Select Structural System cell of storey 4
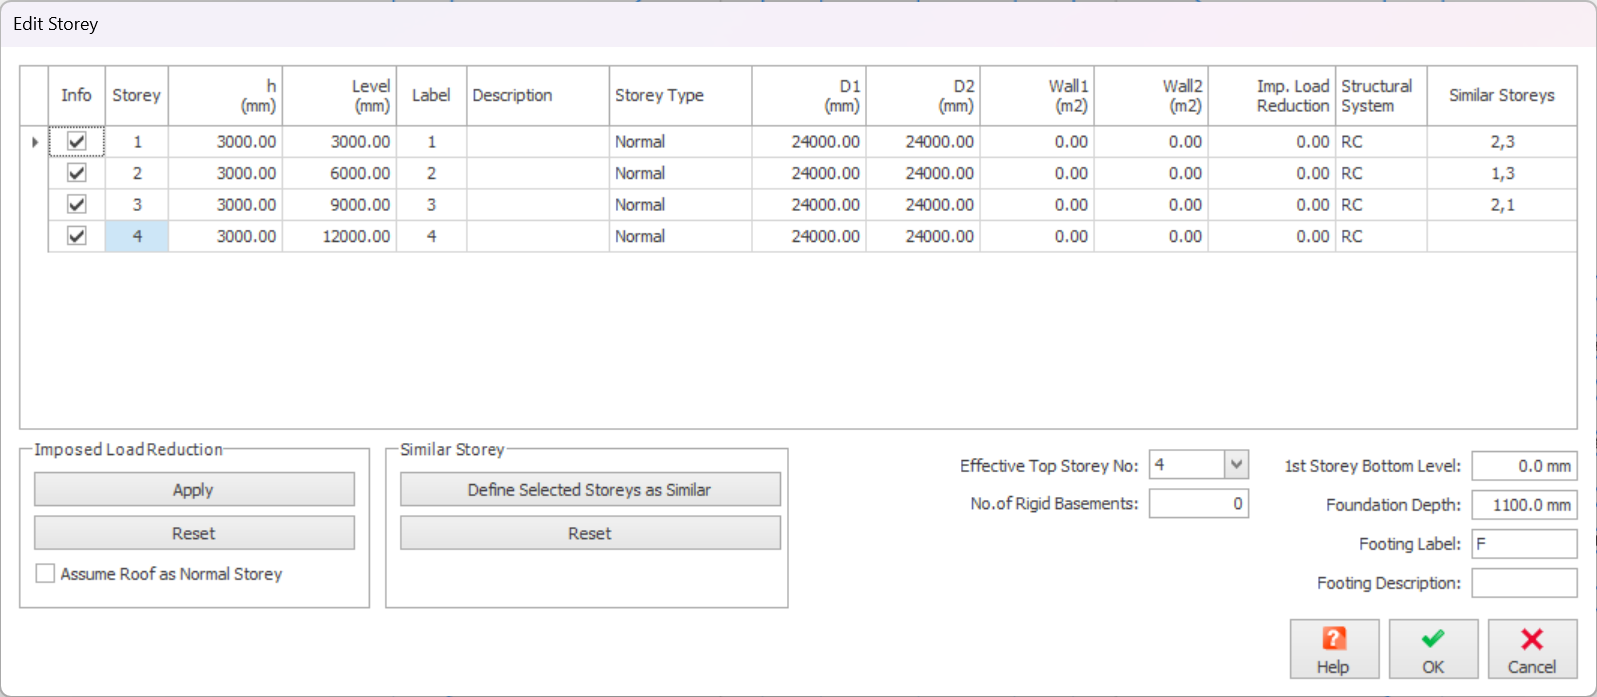Image resolution: width=1597 pixels, height=697 pixels. tap(1380, 236)
